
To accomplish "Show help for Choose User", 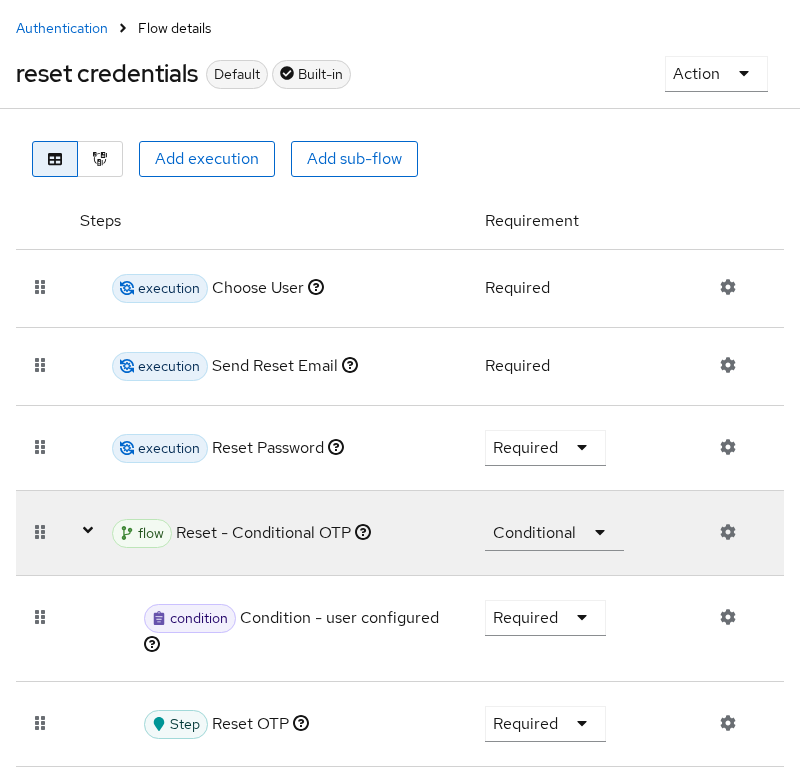I will click(x=316, y=287).
